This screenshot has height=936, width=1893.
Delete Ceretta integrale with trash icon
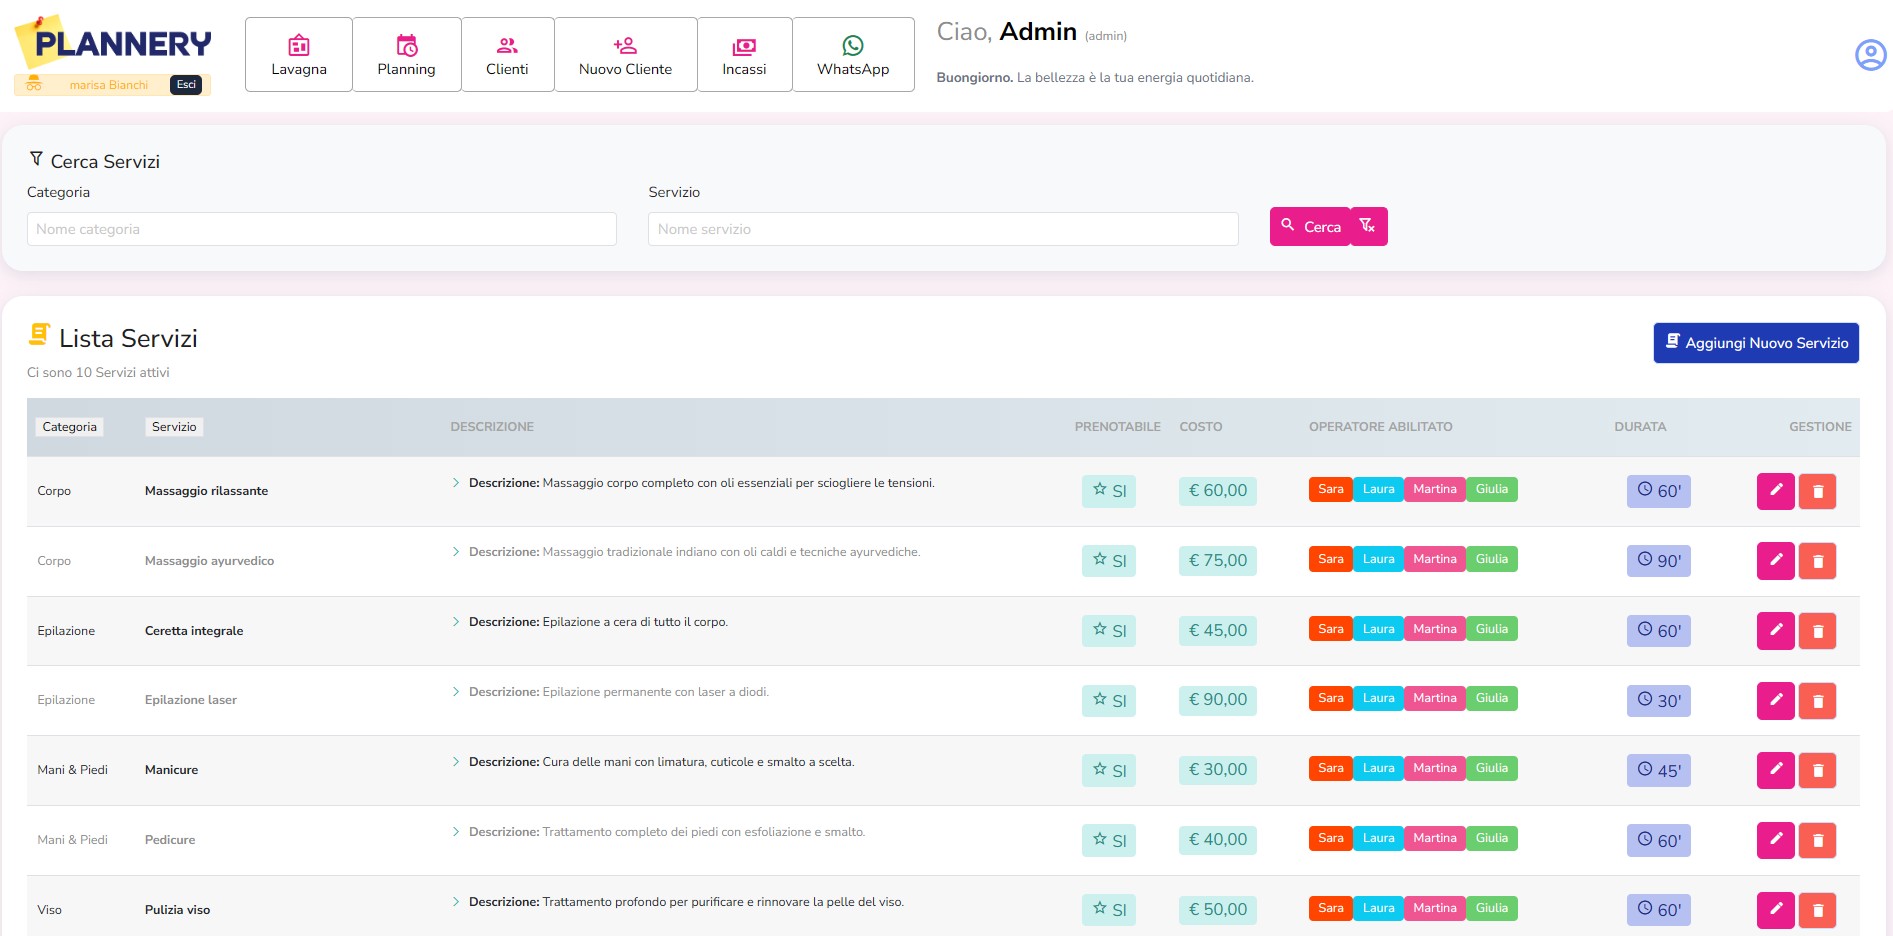pos(1818,631)
